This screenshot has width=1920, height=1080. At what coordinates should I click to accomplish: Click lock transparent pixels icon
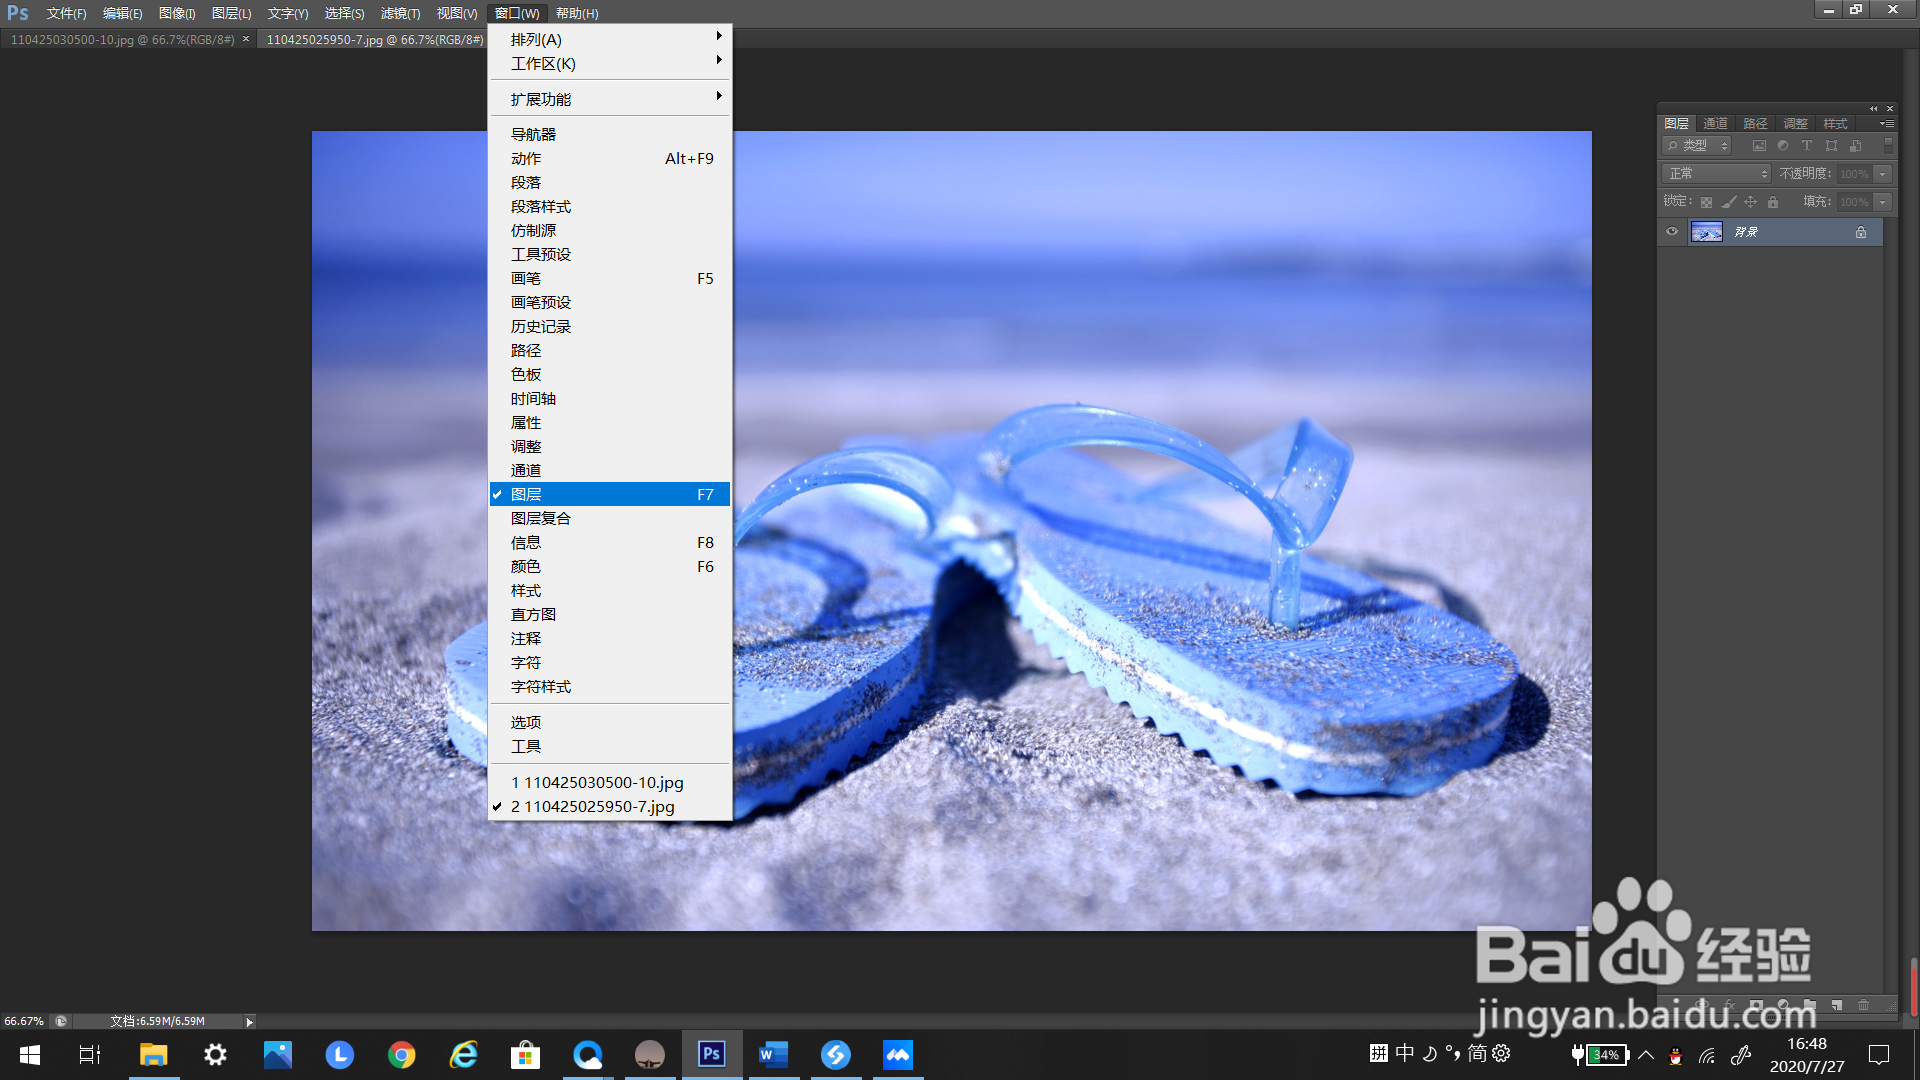click(1707, 202)
